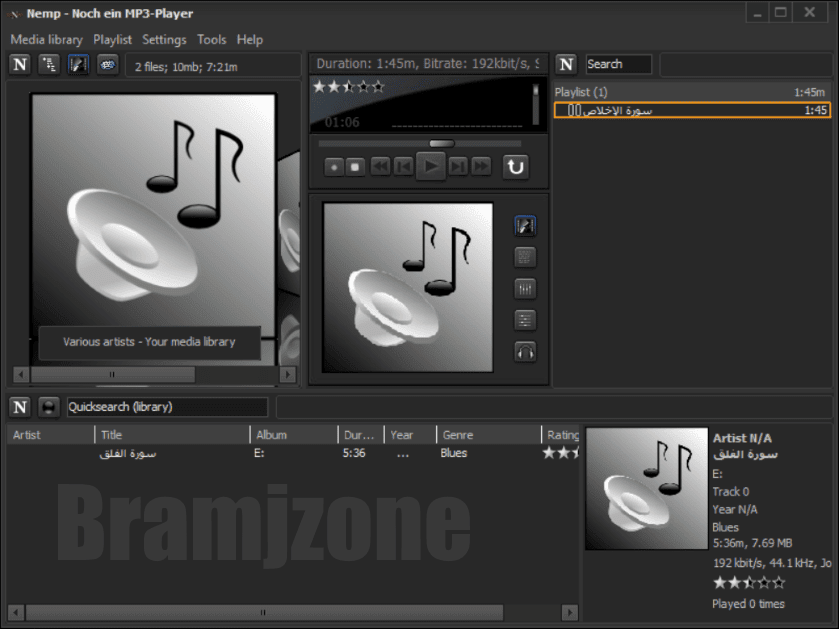This screenshot has height=629, width=839.
Task: Open the Settings menu
Action: click(x=164, y=40)
